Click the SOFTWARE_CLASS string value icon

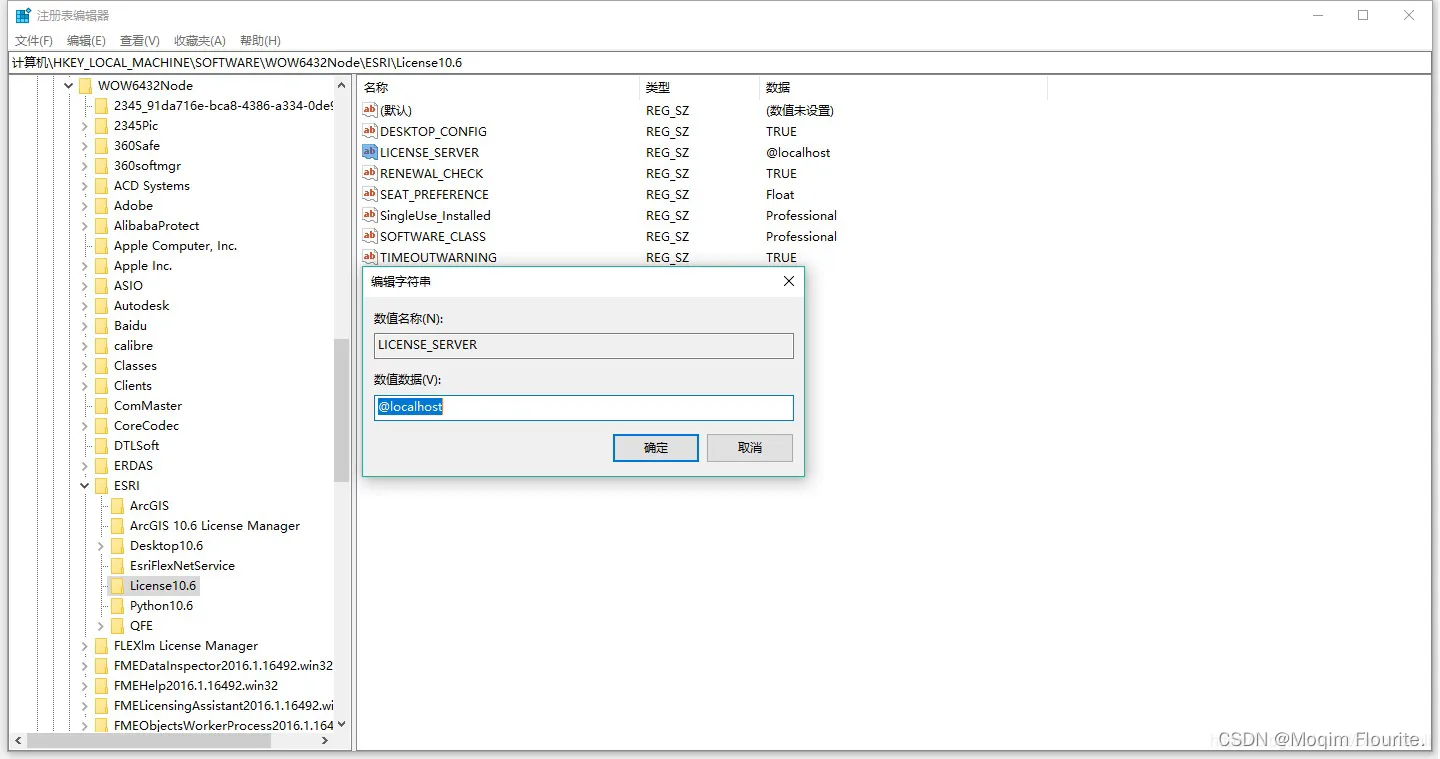[x=370, y=236]
